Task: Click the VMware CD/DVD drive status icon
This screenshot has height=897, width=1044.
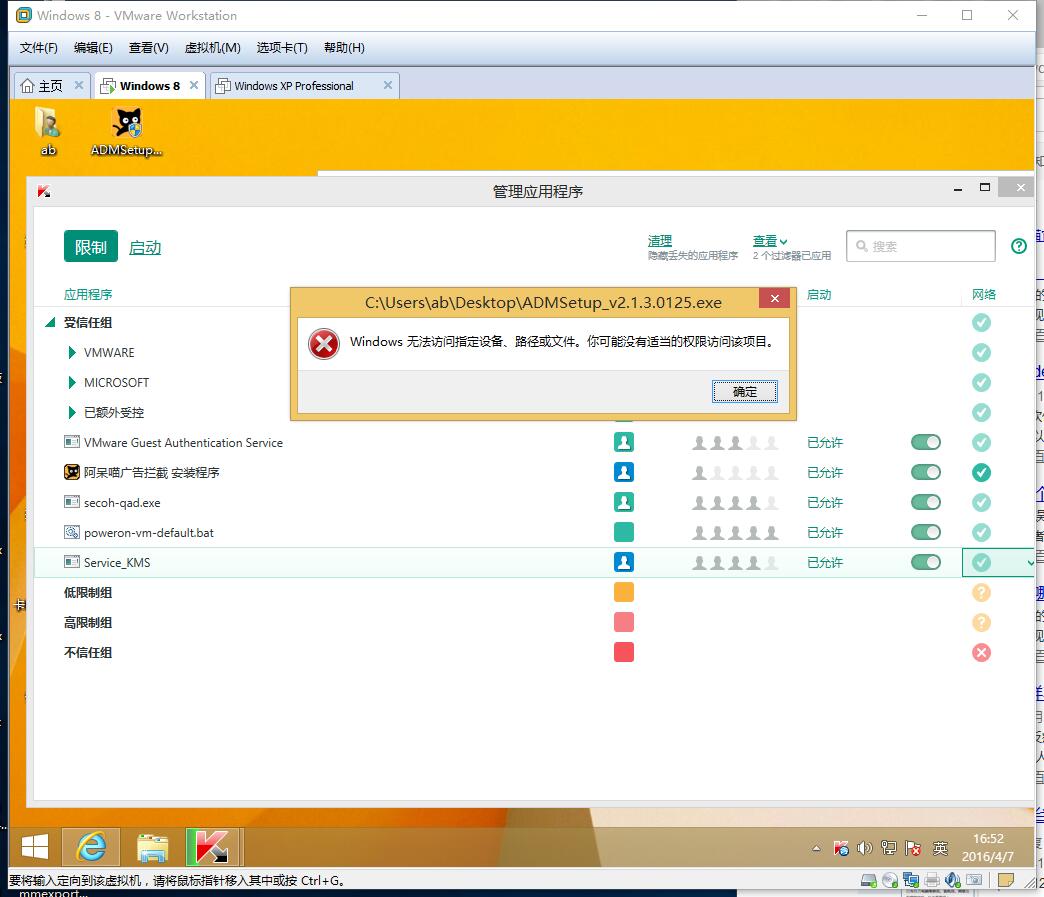Action: (890, 880)
